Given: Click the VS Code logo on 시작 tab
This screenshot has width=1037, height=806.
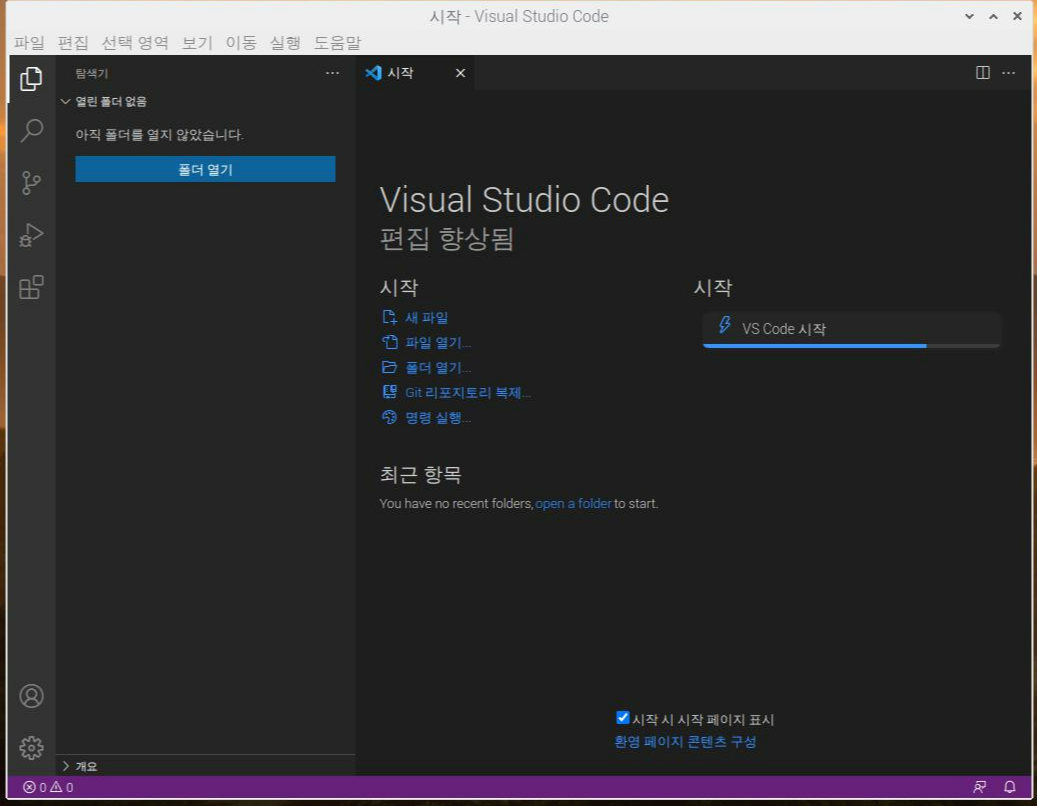Looking at the screenshot, I should [374, 73].
